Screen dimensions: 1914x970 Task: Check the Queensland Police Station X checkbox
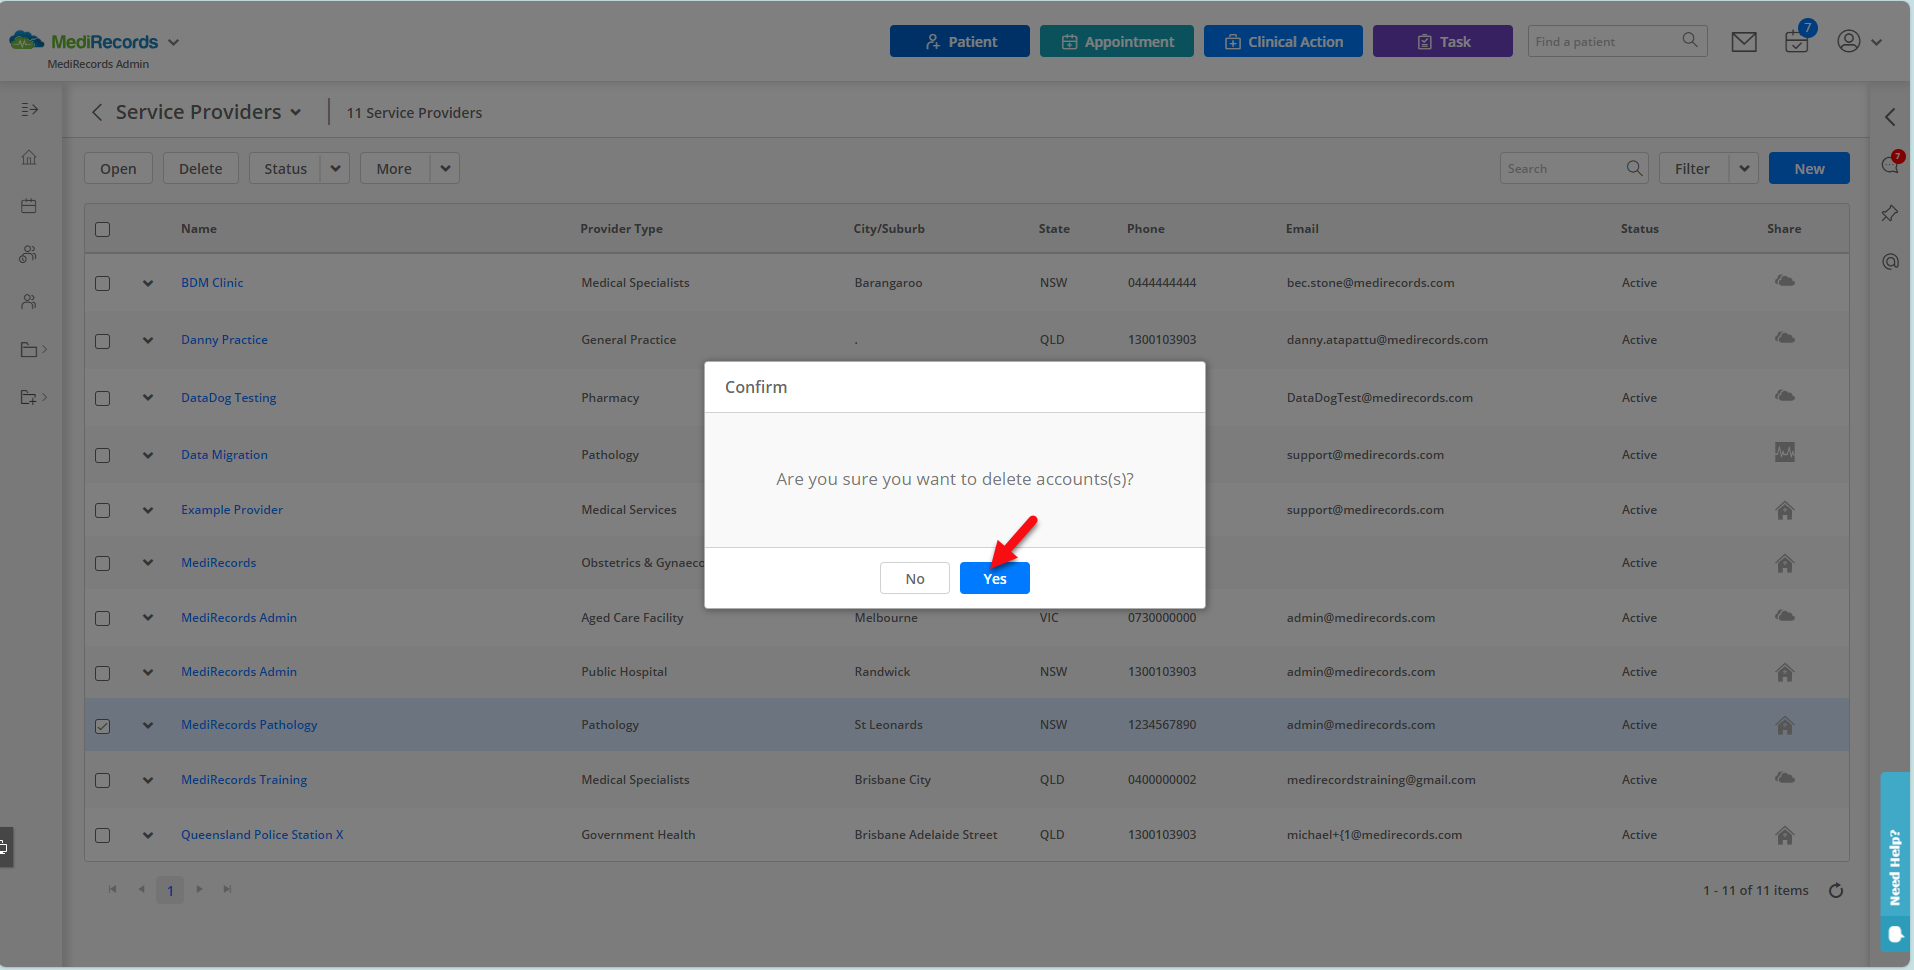pos(102,835)
